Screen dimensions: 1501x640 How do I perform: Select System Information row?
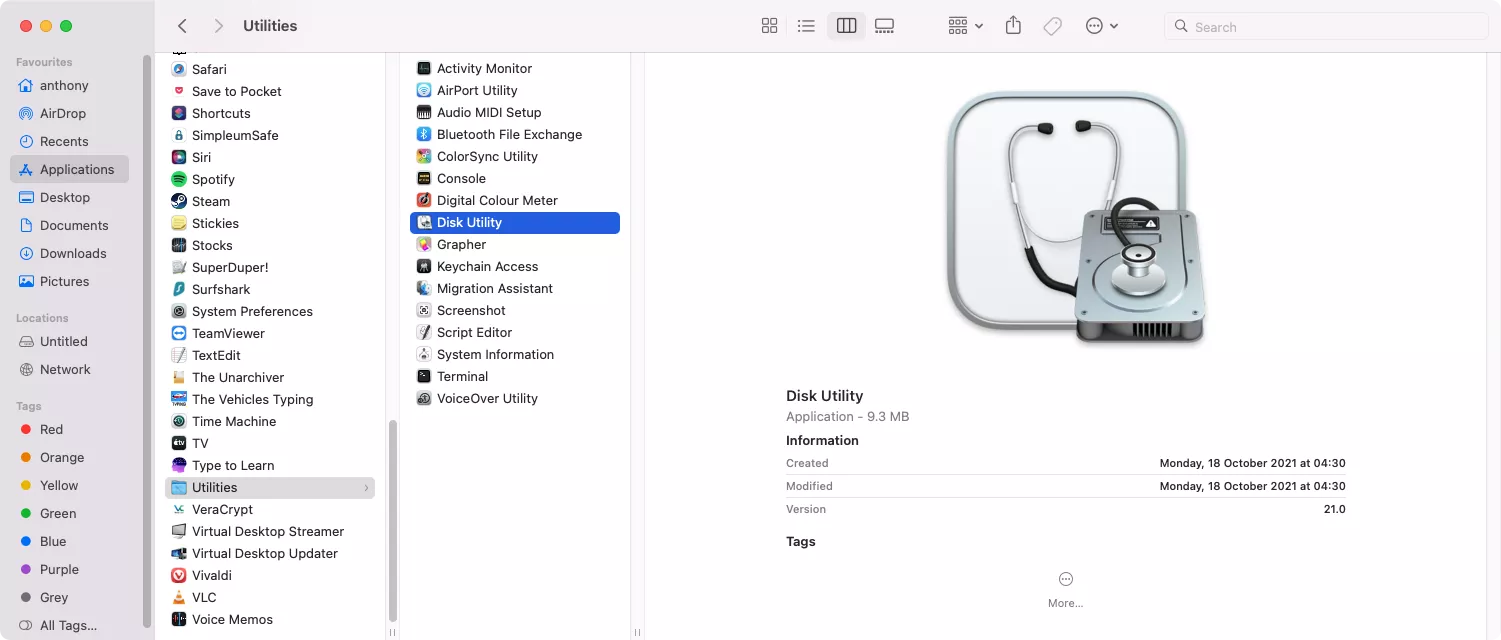point(515,354)
